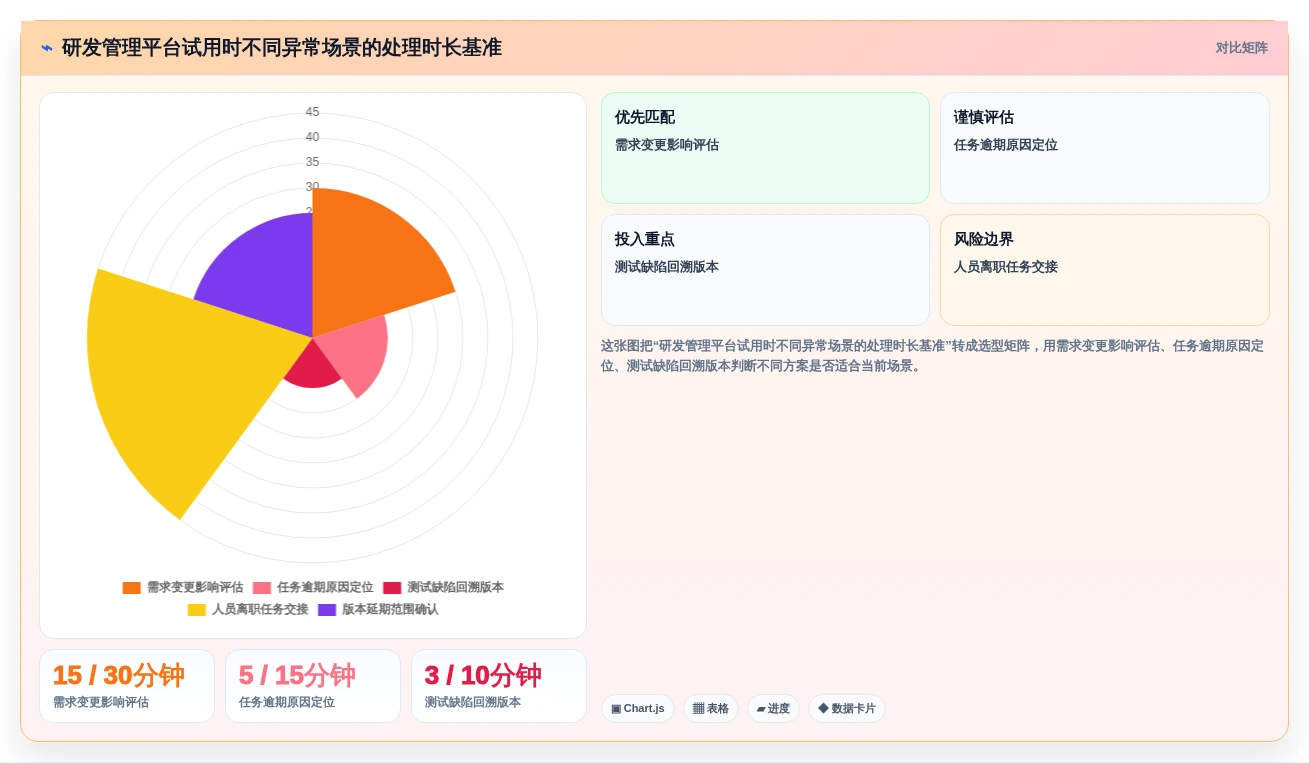Viewport: 1309px width, 763px height.
Task: Click the axis tick label 40
Action: click(312, 137)
